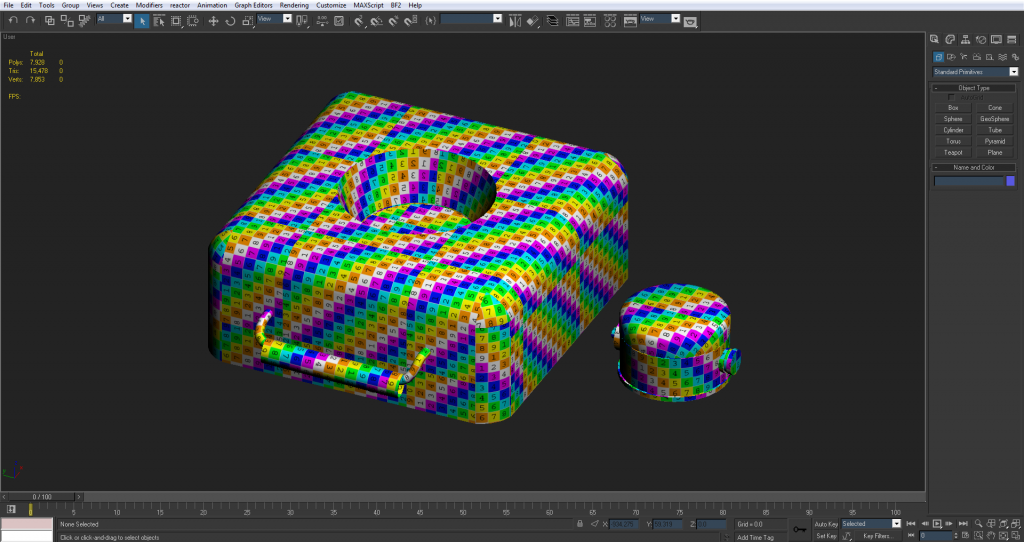Toggle Auto Key animation mode
Screen dimensions: 1024x542
click(x=826, y=523)
